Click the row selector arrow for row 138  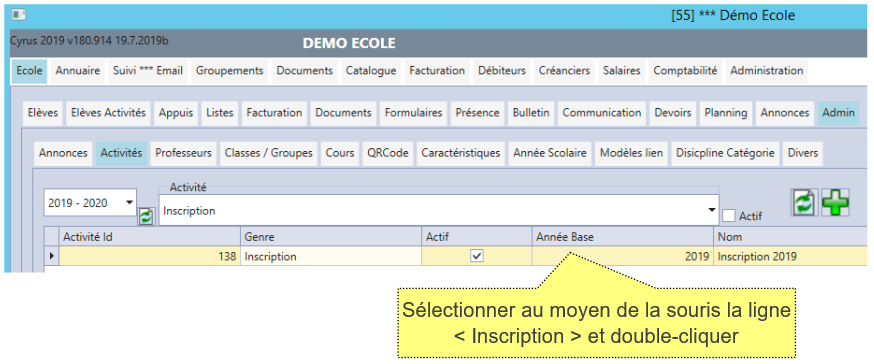pyautogui.click(x=52, y=256)
